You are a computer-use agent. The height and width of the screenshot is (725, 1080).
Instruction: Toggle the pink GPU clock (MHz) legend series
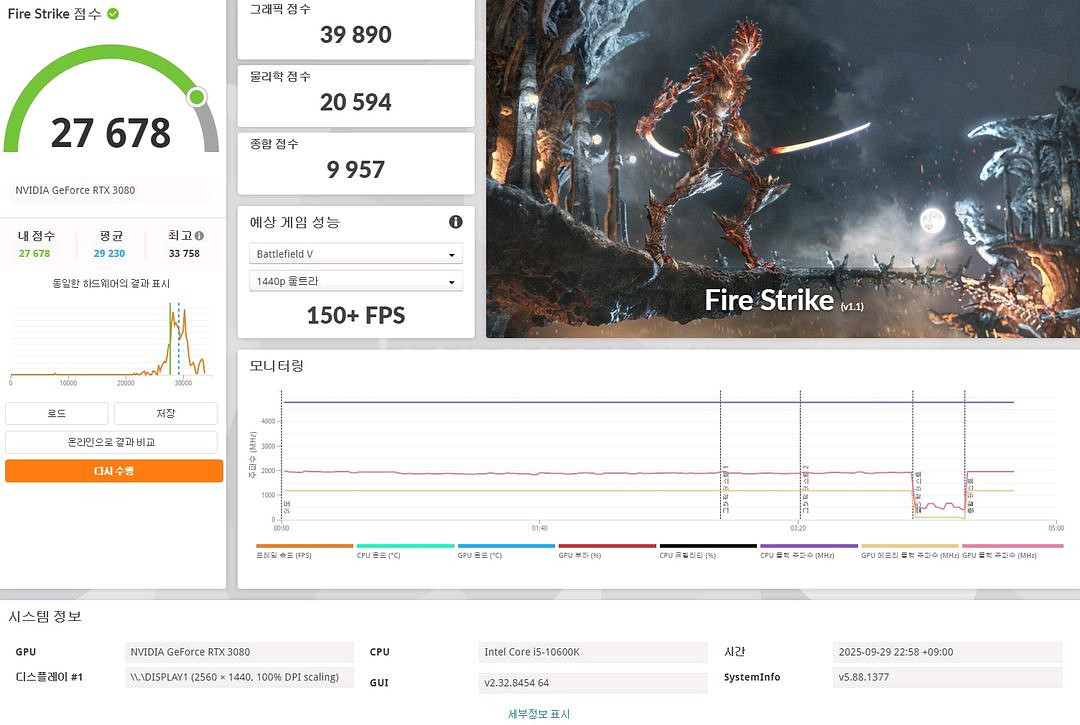(x=1012, y=551)
